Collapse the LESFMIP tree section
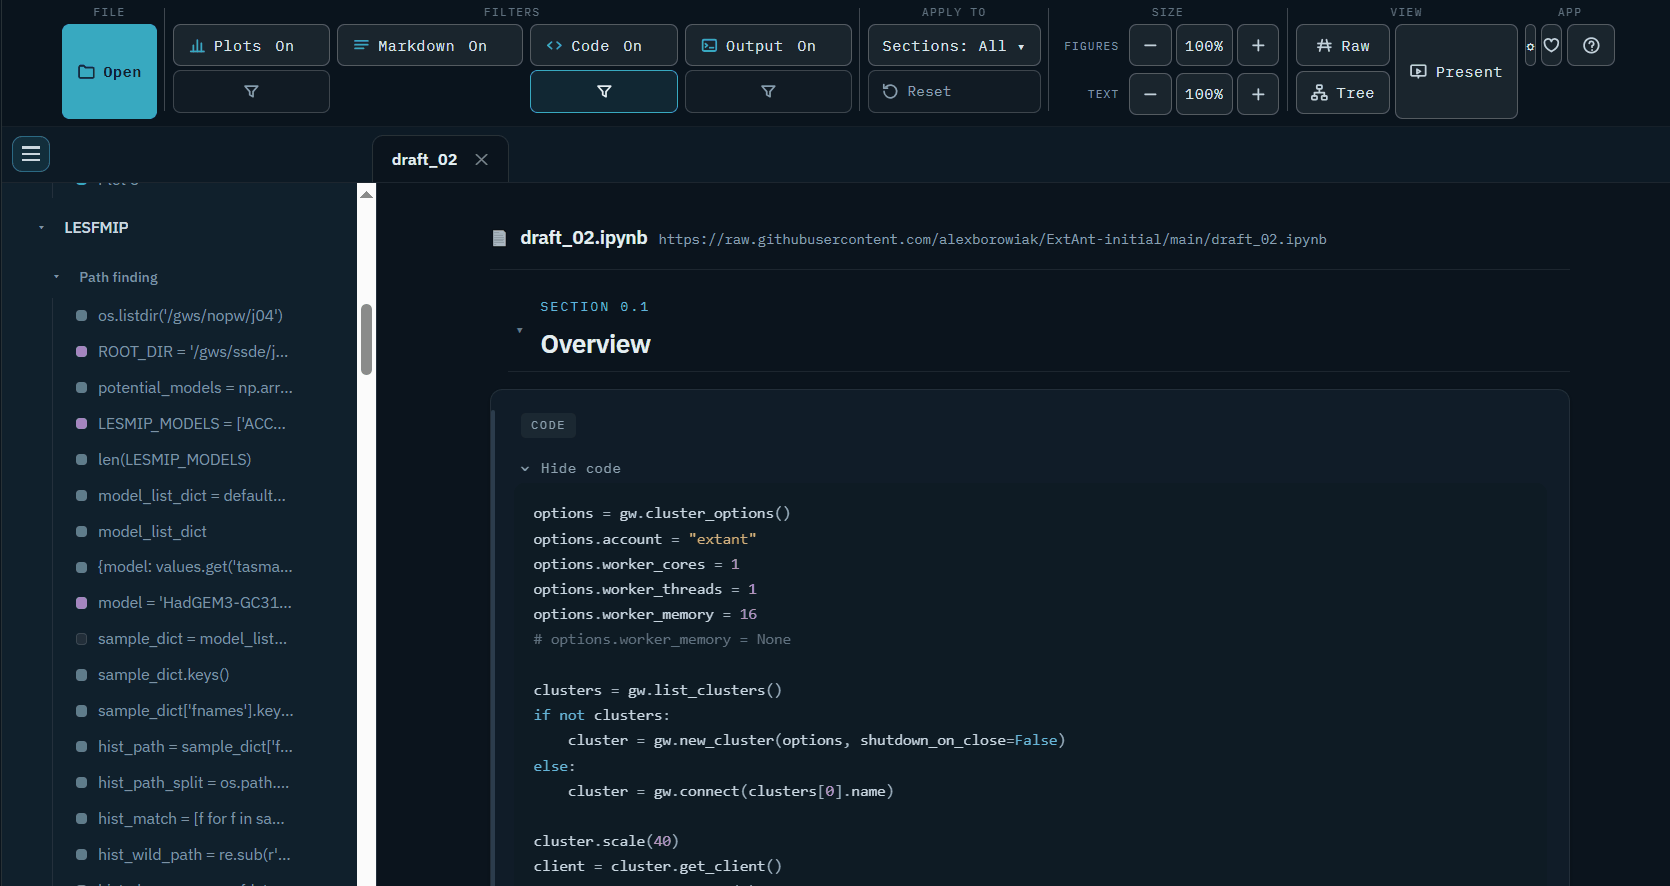This screenshot has height=886, width=1670. [41, 228]
